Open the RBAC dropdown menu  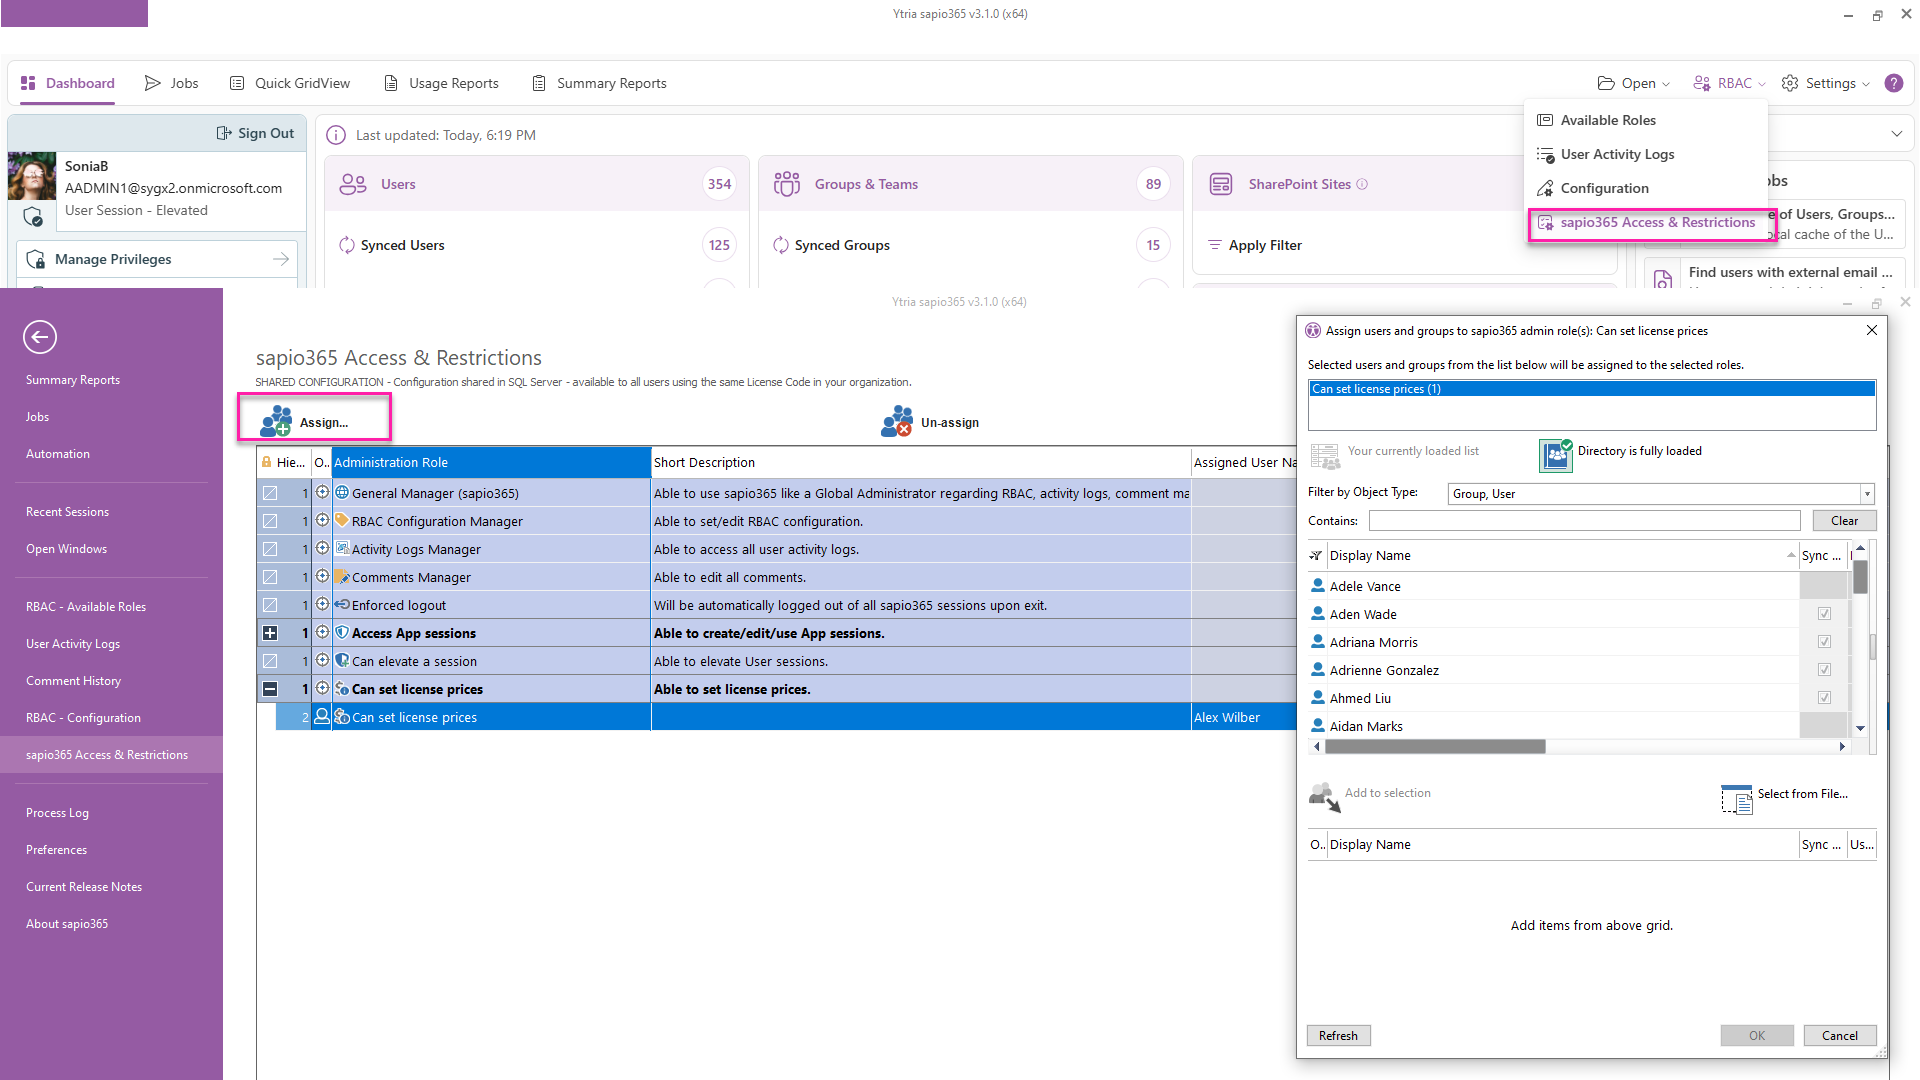(1729, 83)
